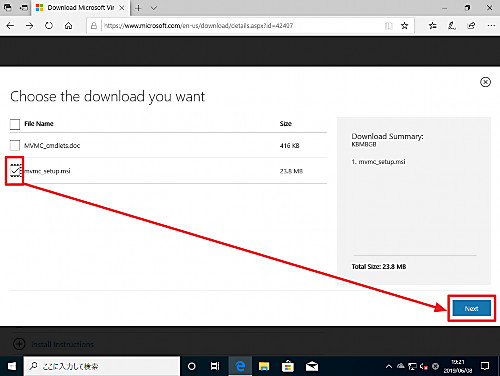Refresh the current page

49,26
